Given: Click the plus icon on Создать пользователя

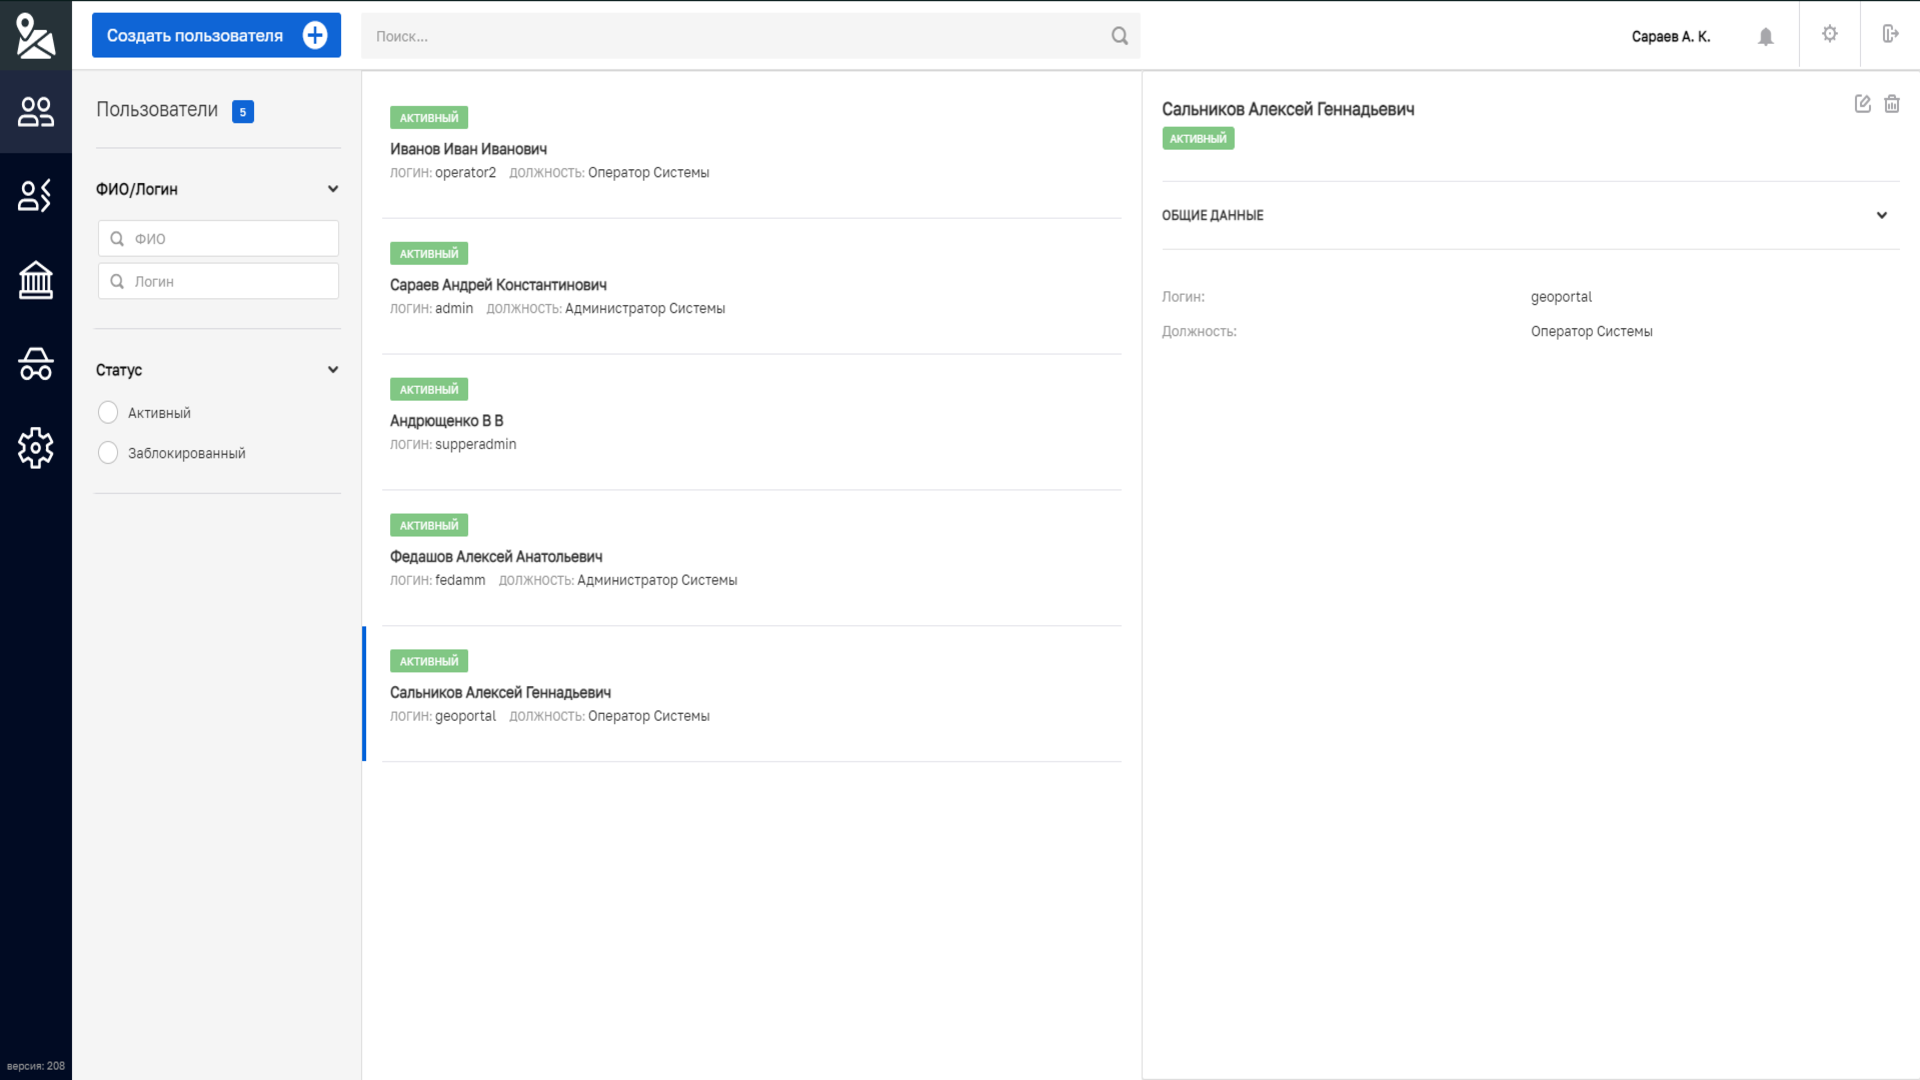Looking at the screenshot, I should 315,35.
